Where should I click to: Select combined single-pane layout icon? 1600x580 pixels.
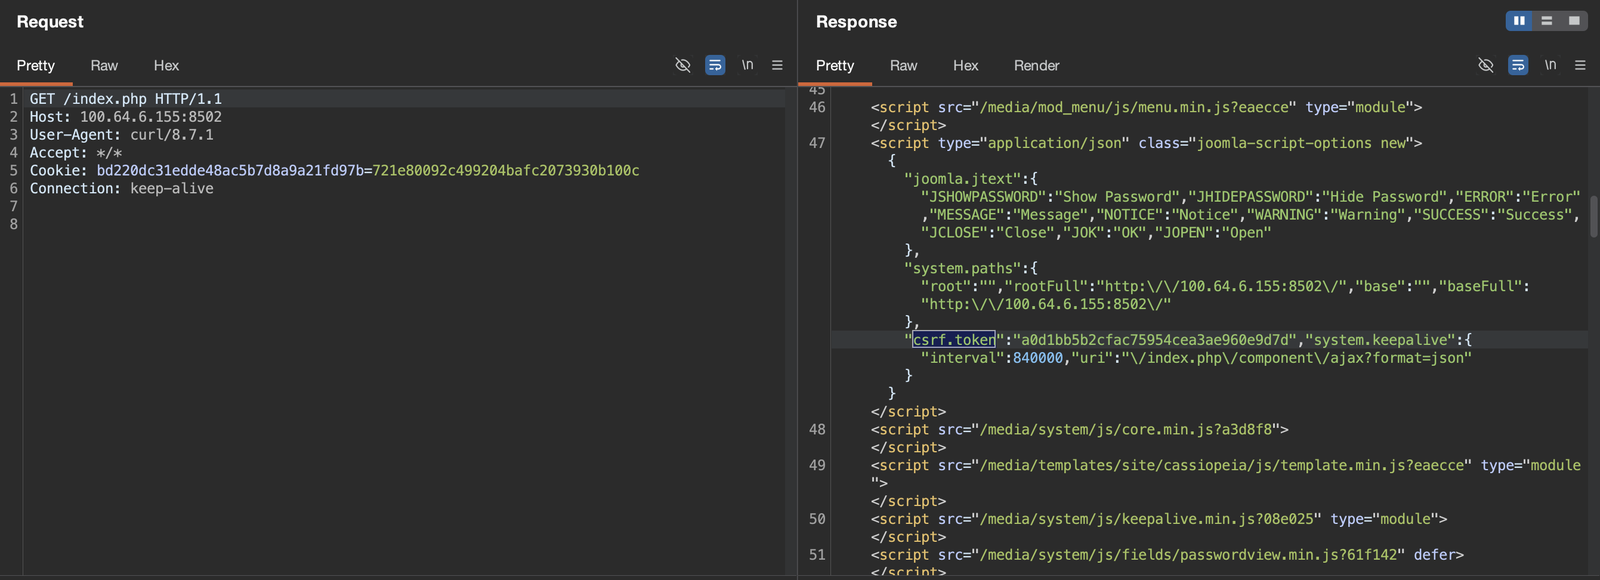click(1574, 21)
